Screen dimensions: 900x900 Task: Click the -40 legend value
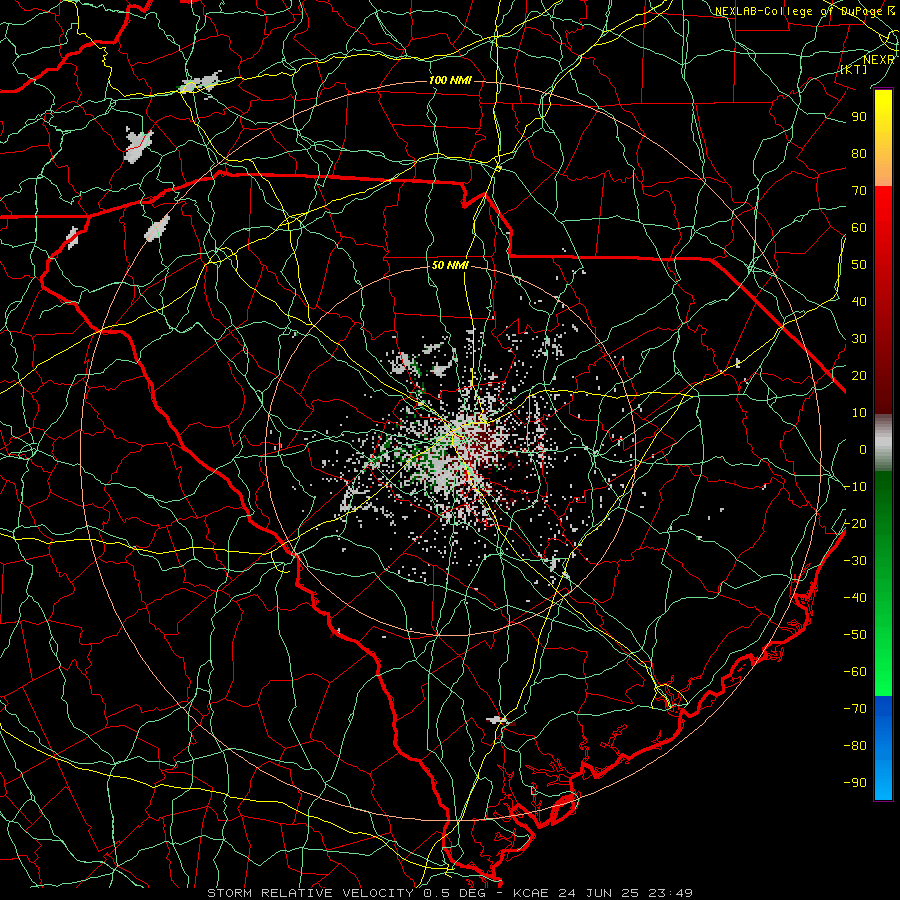855,598
